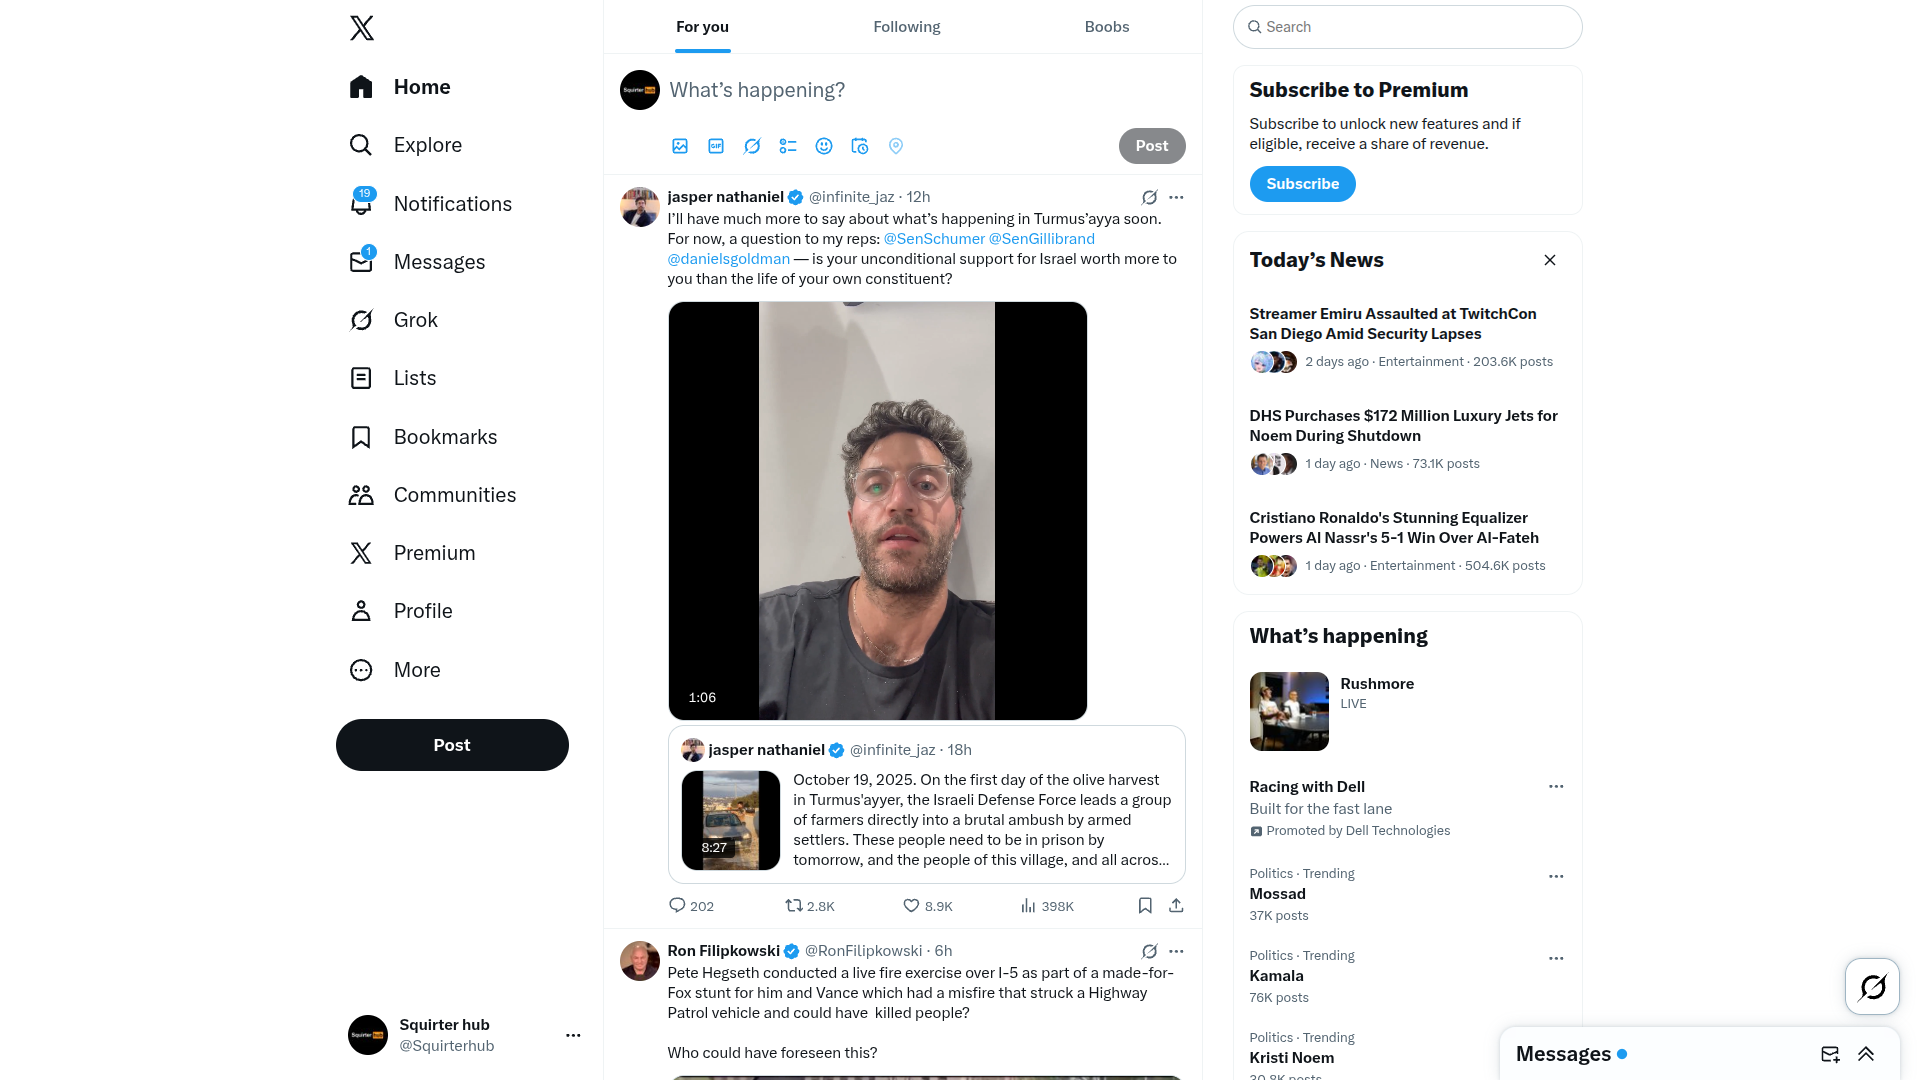
Task: Open the emoji picker in composer
Action: coord(824,146)
